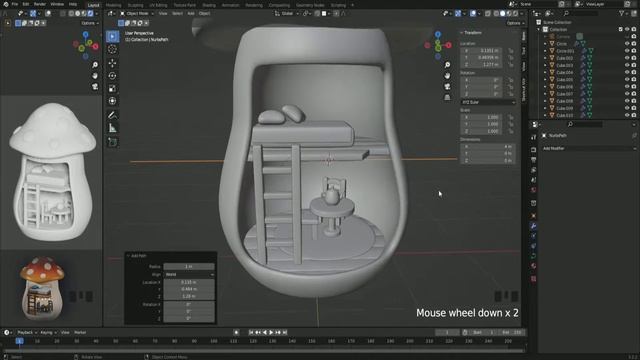
Task: Switch perspective/orthographic grid icon
Action: tap(447, 97)
